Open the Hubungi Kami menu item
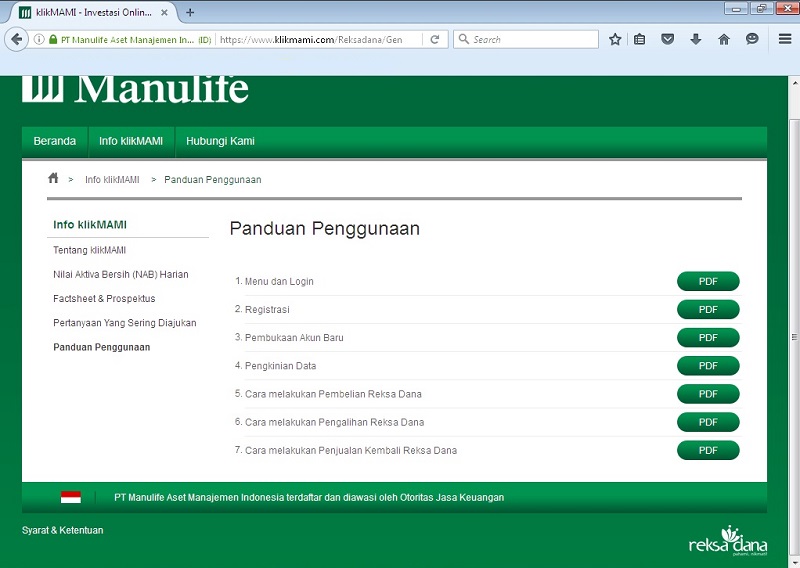 220,141
